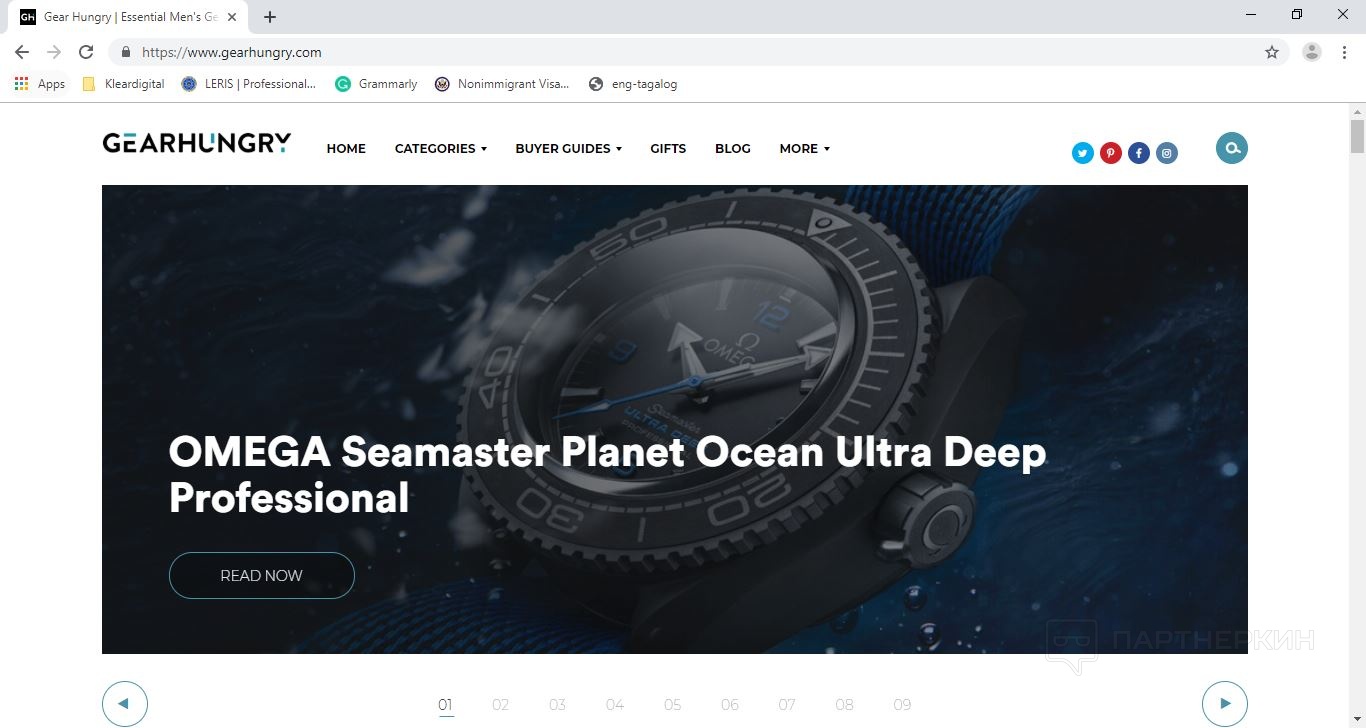Open the Kleardigital bookmark folder
The width and height of the screenshot is (1366, 728).
point(123,84)
